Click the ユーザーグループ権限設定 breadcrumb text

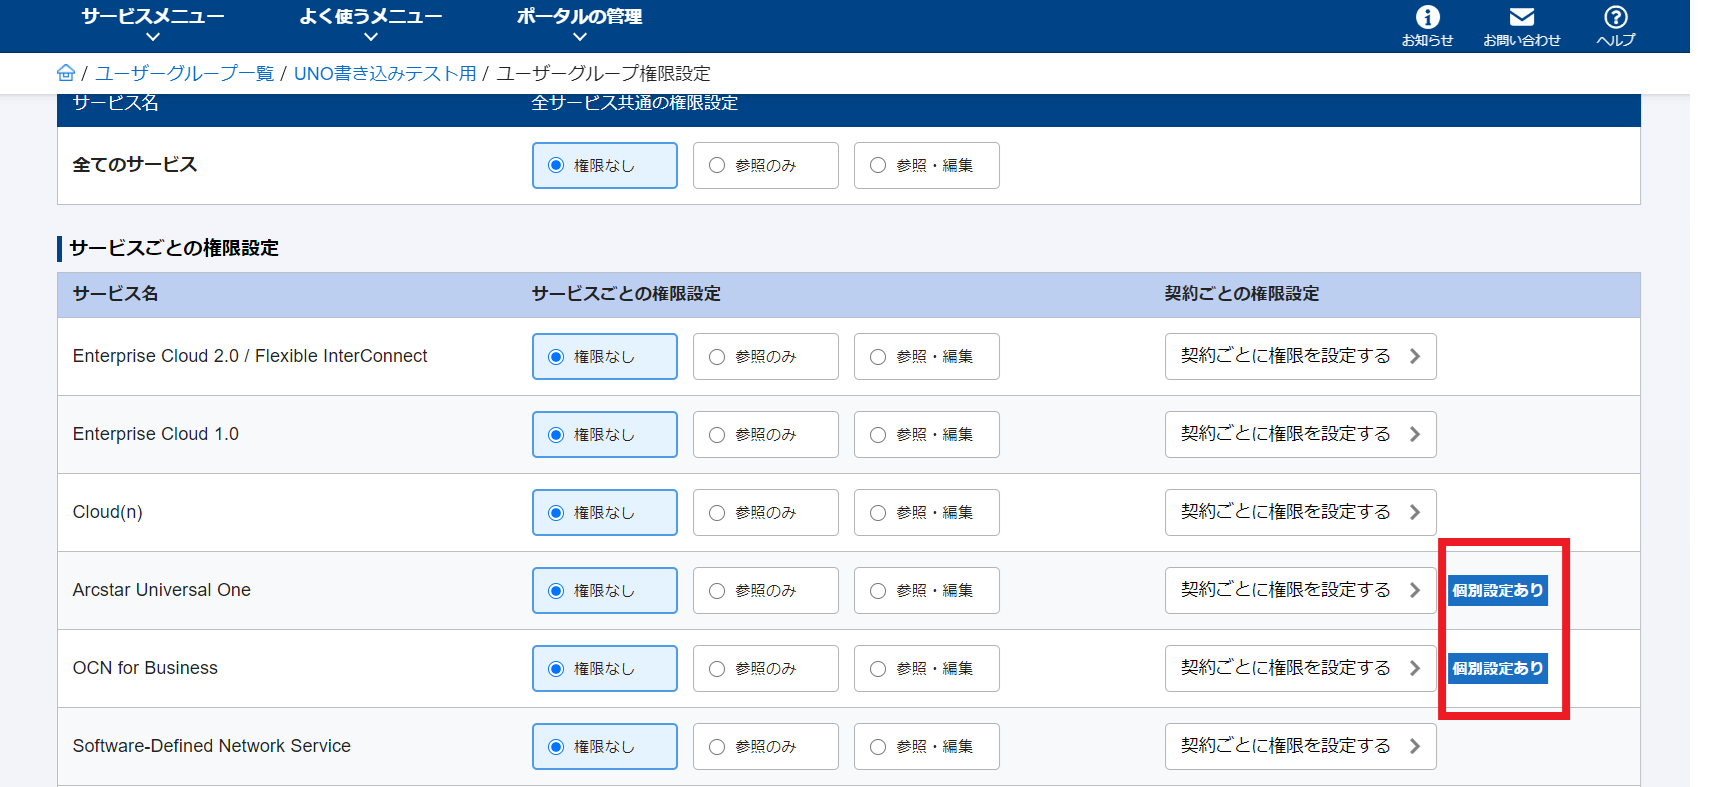click(x=603, y=73)
